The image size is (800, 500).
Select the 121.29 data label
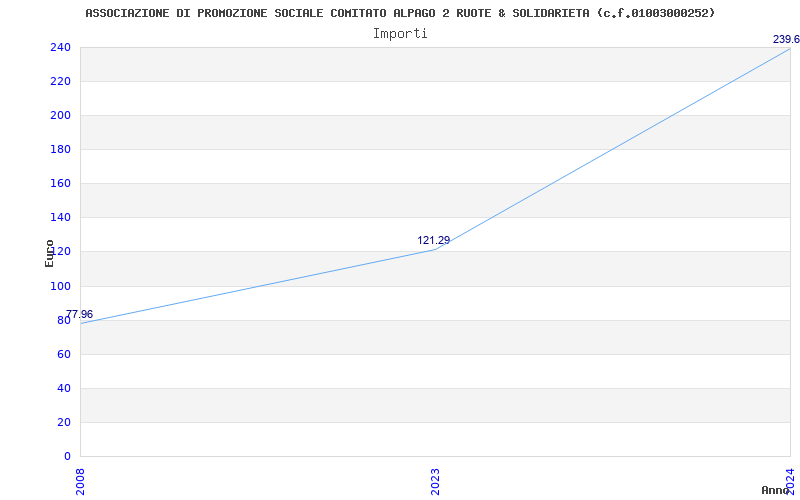coord(434,240)
